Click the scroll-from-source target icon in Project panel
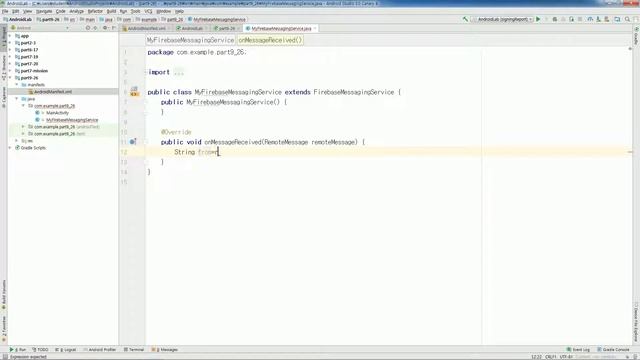This screenshot has width=640, height=360. pyautogui.click(x=87, y=28)
